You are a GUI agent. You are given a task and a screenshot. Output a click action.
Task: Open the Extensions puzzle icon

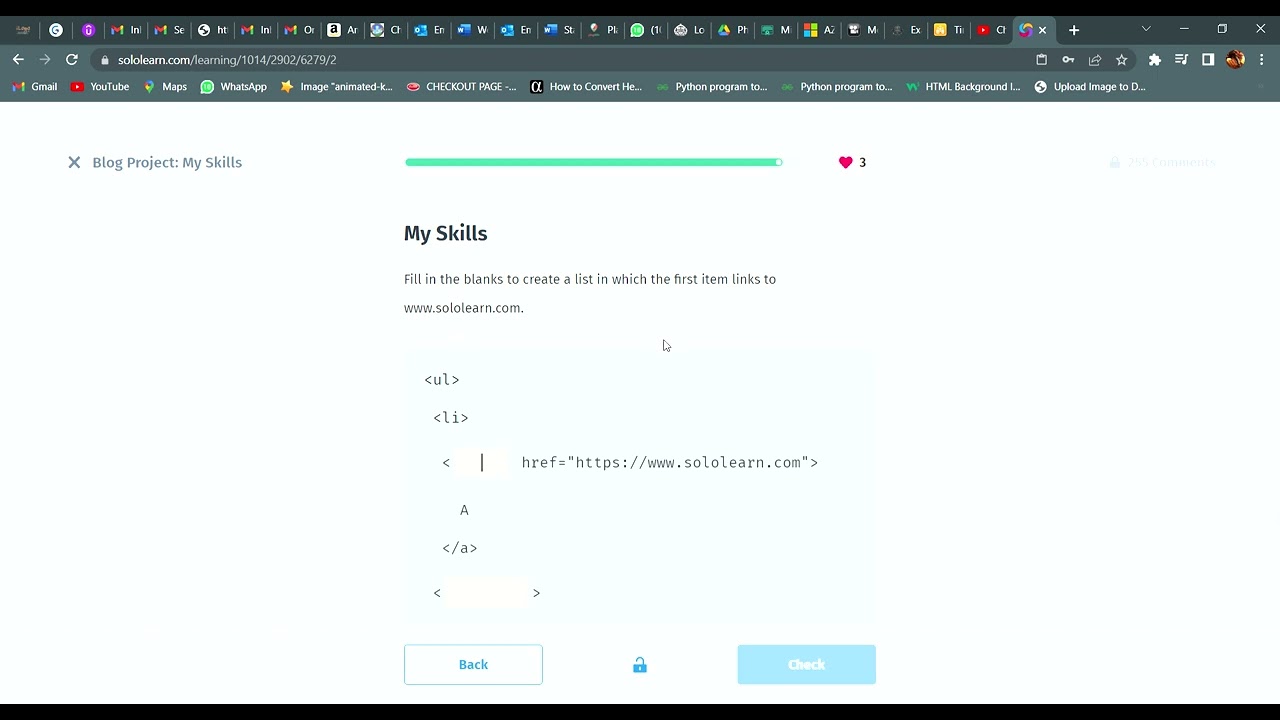coord(1155,60)
